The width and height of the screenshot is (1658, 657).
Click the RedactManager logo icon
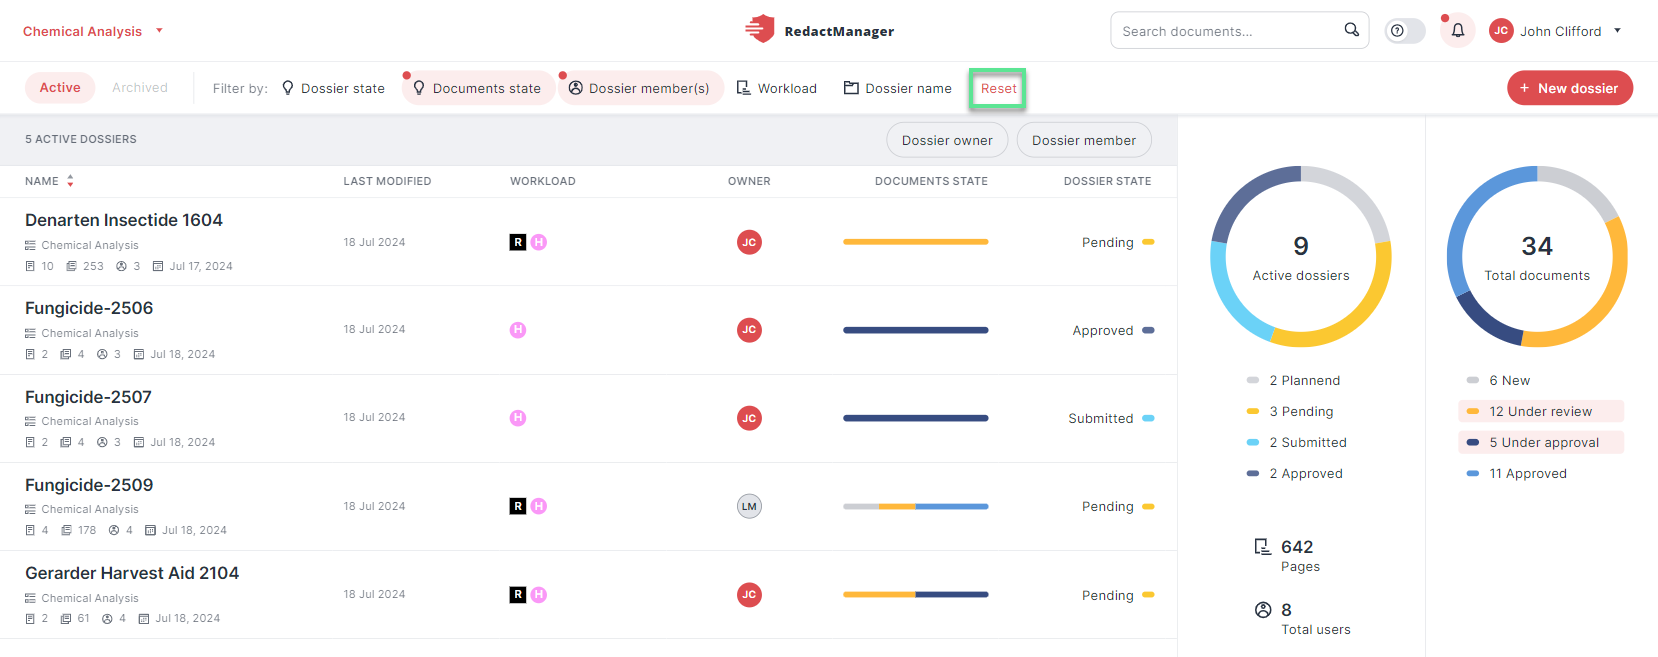tap(760, 29)
